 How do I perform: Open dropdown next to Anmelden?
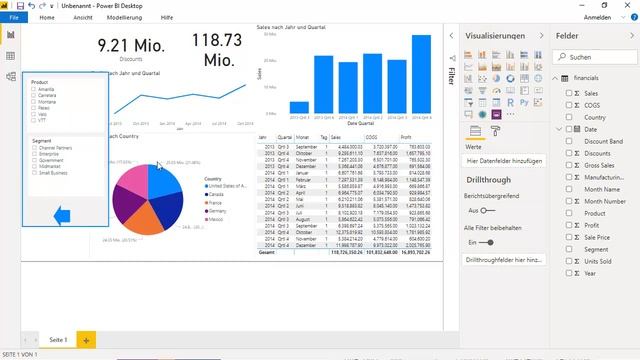pos(623,17)
